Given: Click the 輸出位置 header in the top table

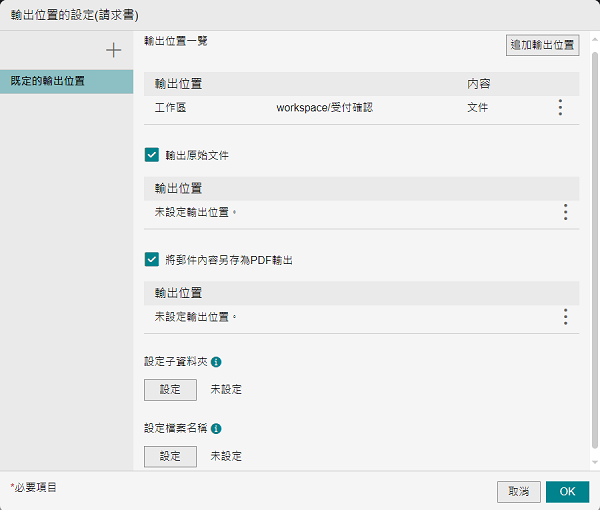Looking at the screenshot, I should click(179, 83).
